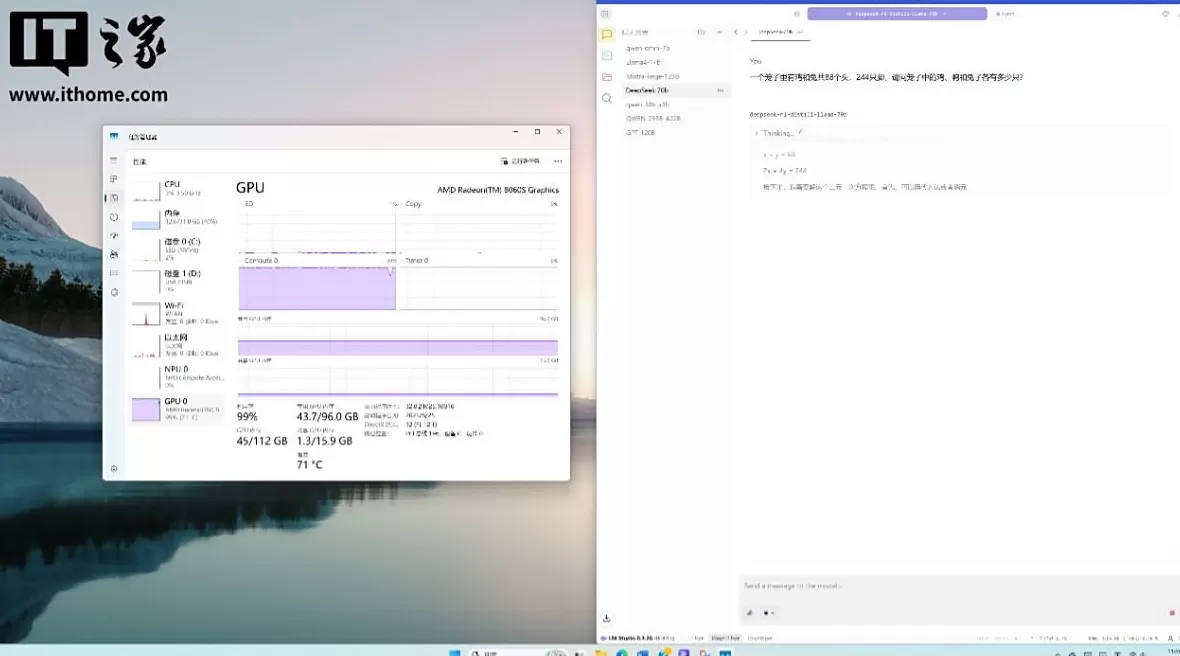The width and height of the screenshot is (1180, 656).
Task: Open the three-dots menu in Task Manager
Action: [558, 161]
